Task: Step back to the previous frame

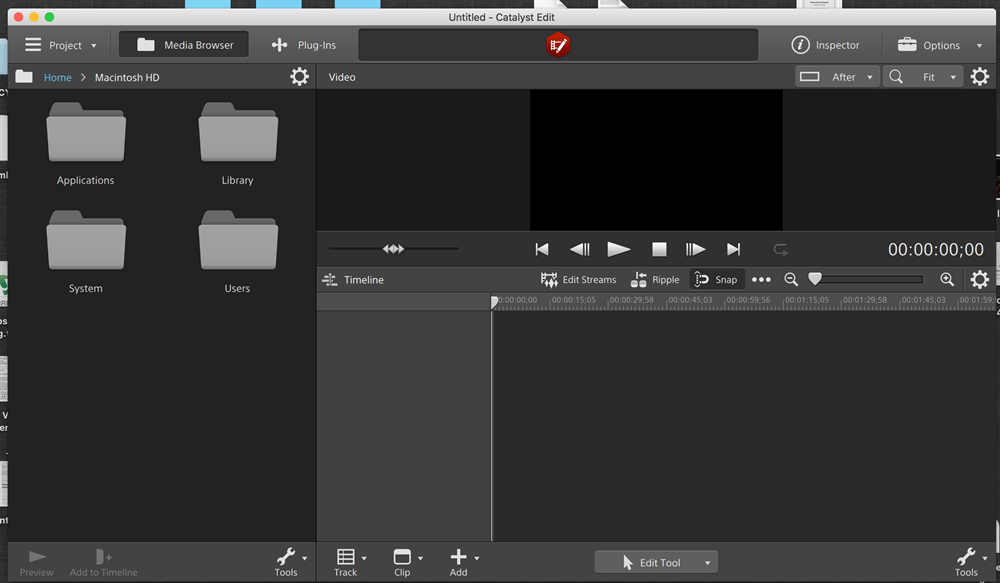Action: [x=580, y=249]
